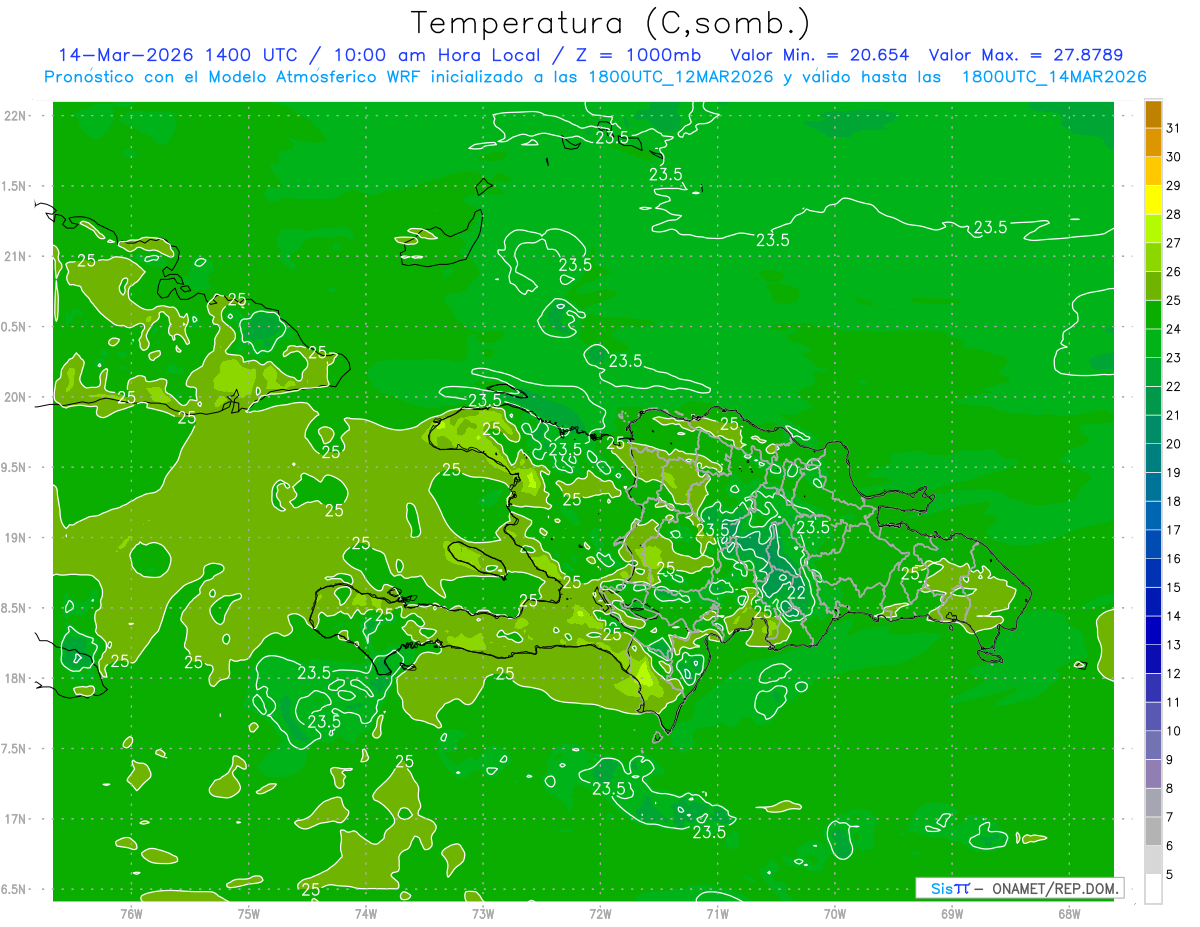Click the '22N' latitude axis label
The image size is (1200, 927).
pyautogui.click(x=15, y=116)
